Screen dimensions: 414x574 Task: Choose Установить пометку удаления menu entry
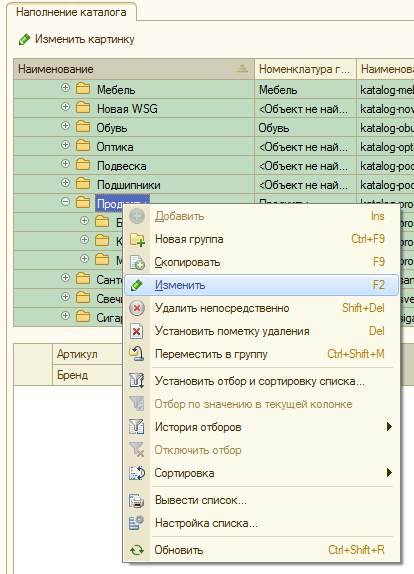click(x=261, y=331)
